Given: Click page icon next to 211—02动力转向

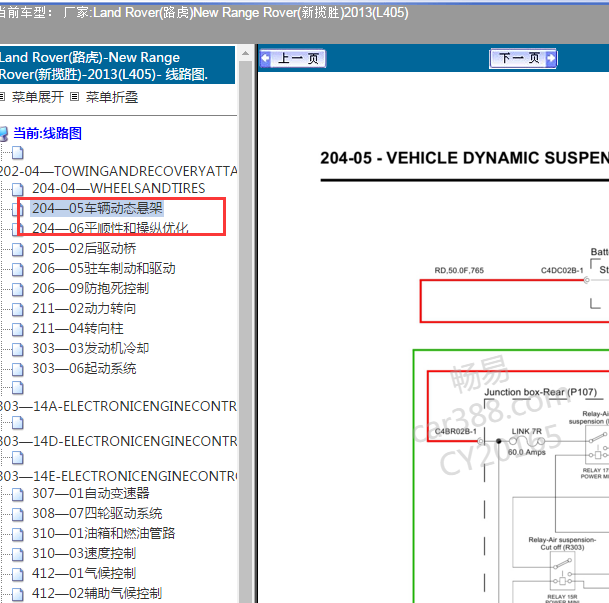Looking at the screenshot, I should click(x=17, y=309).
